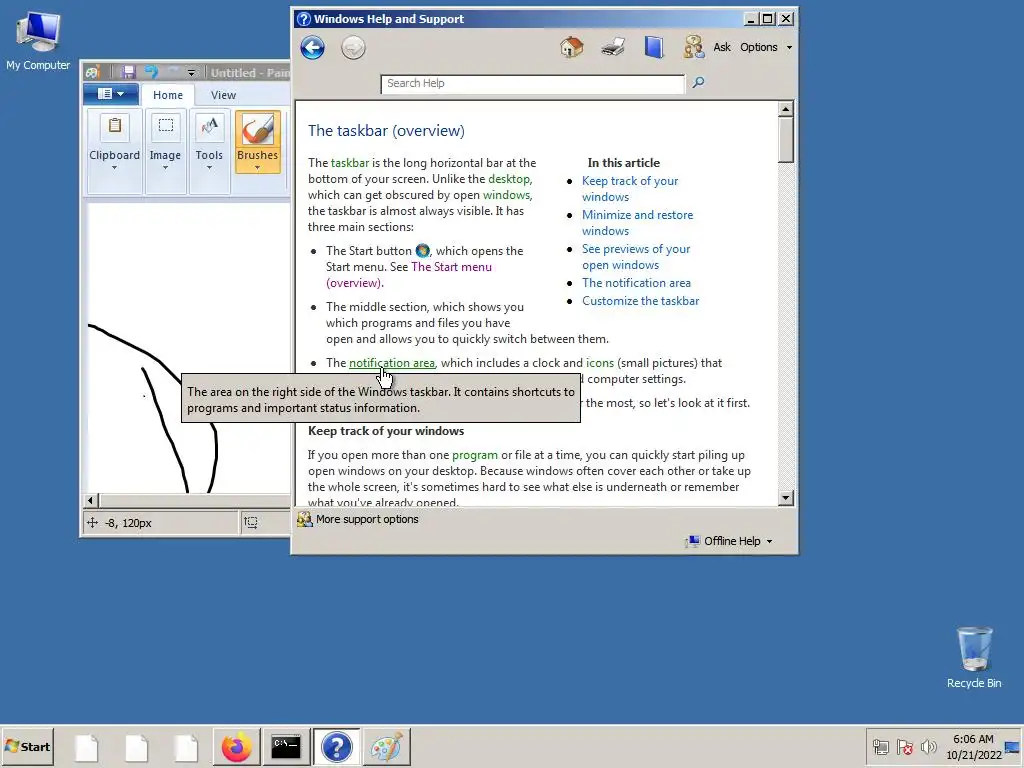The image size is (1024, 768).
Task: Open the green 'program' glossary term
Action: pos(475,455)
